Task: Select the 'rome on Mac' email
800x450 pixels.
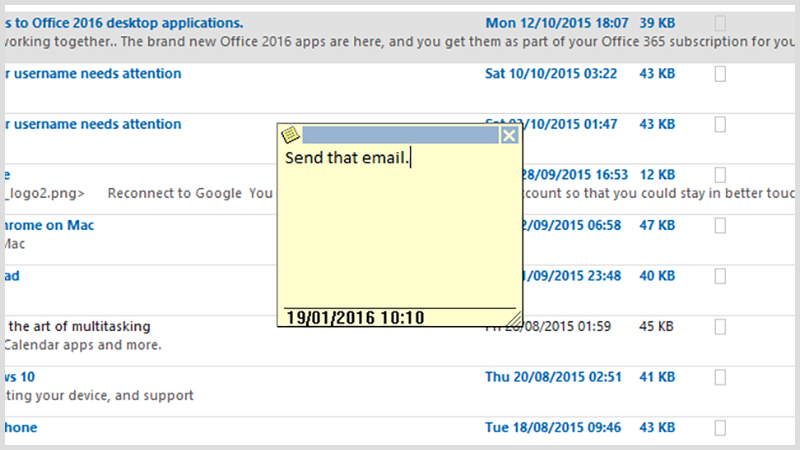Action: coord(49,225)
